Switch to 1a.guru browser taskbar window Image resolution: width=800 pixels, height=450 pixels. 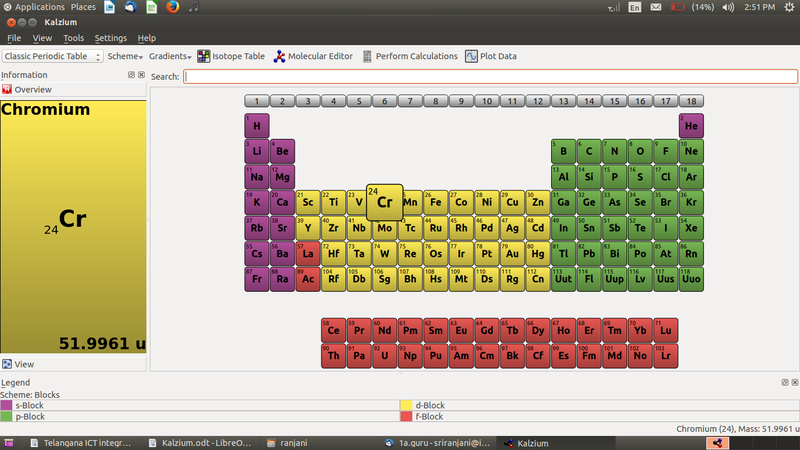[x=439, y=443]
